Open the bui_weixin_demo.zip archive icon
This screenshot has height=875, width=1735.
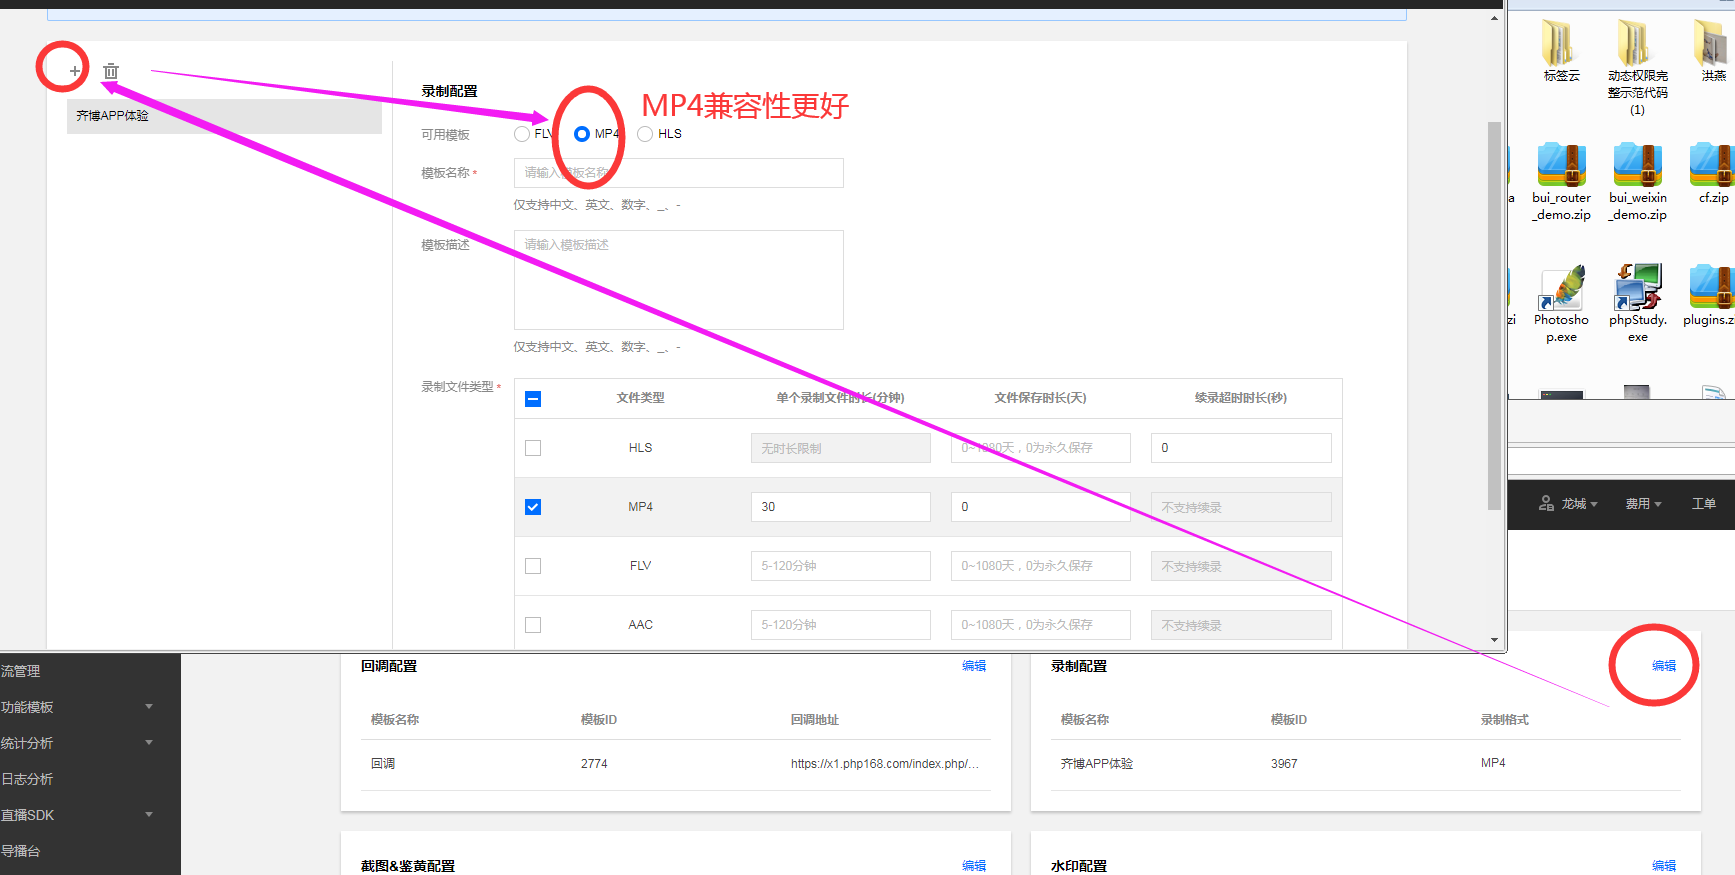[1637, 165]
